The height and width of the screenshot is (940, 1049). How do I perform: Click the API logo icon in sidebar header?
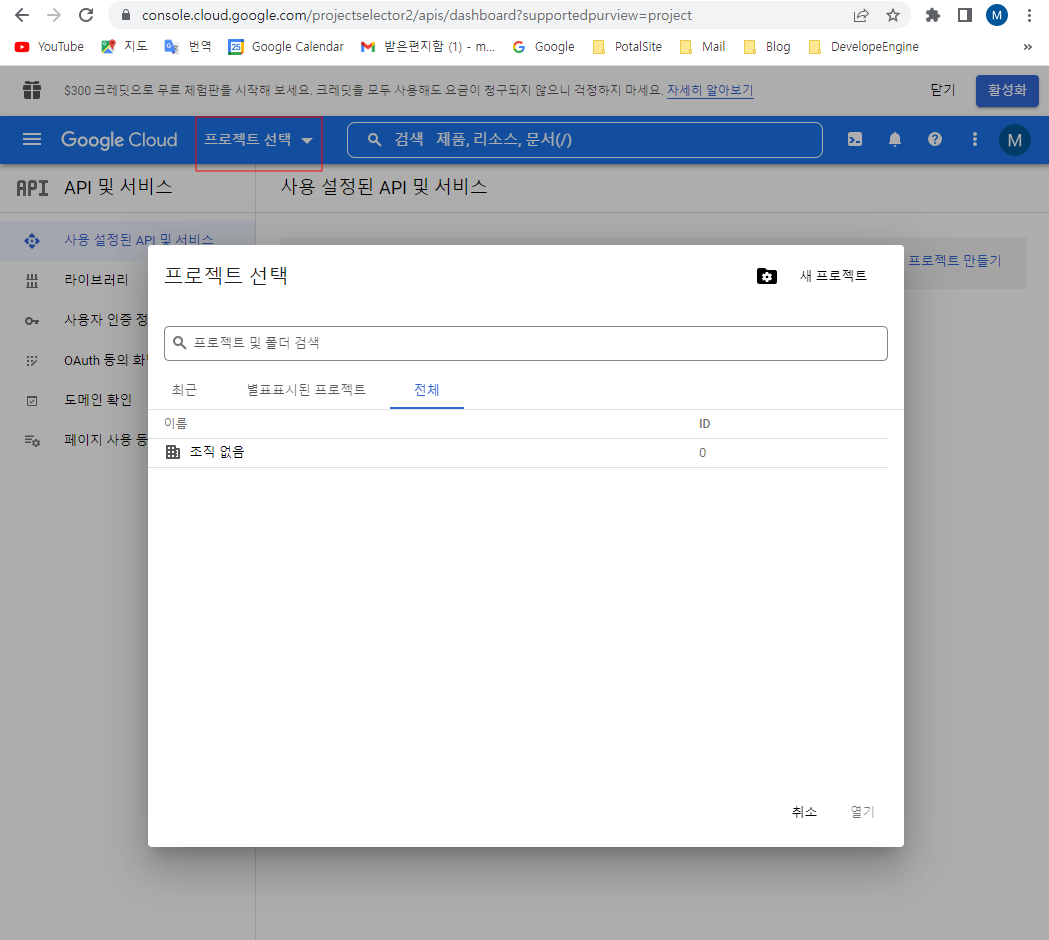coord(32,188)
